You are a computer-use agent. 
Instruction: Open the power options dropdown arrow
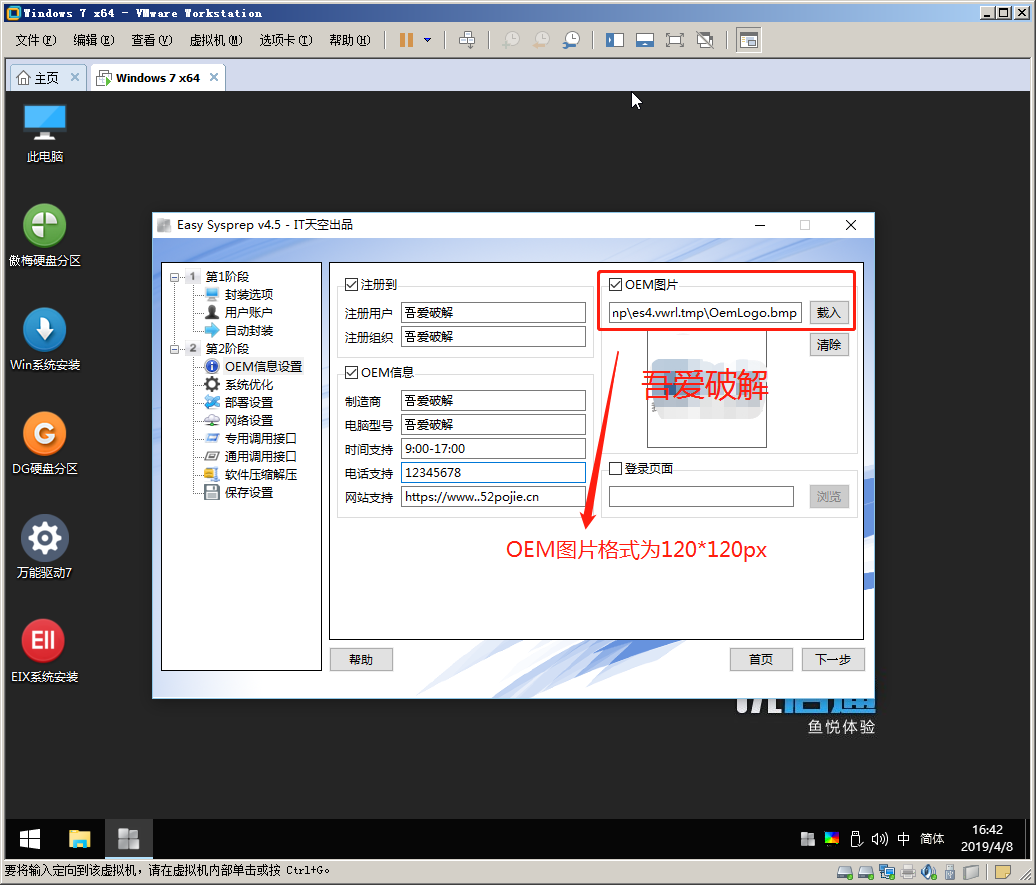[427, 40]
